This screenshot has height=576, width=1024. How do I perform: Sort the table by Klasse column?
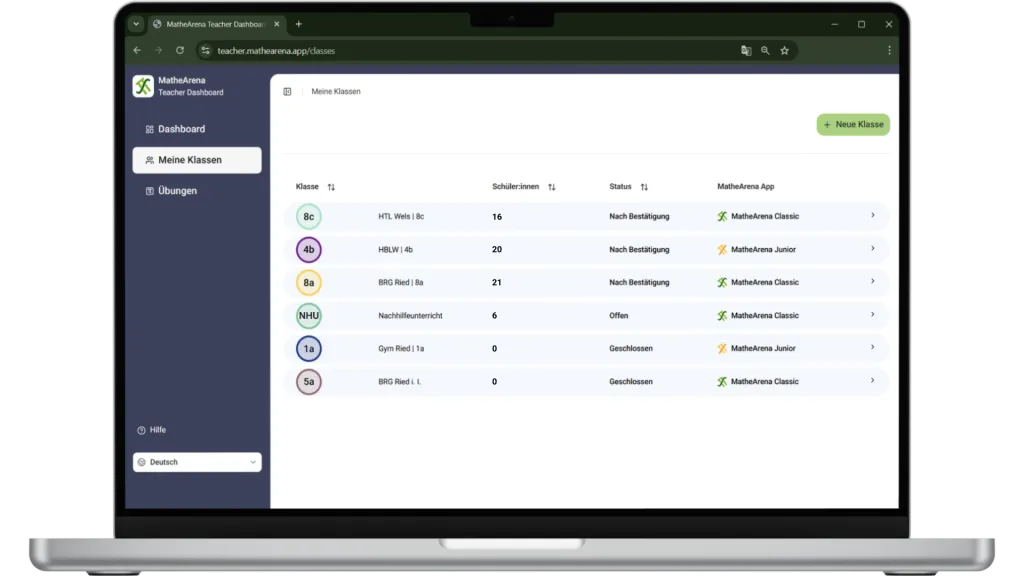[331, 187]
